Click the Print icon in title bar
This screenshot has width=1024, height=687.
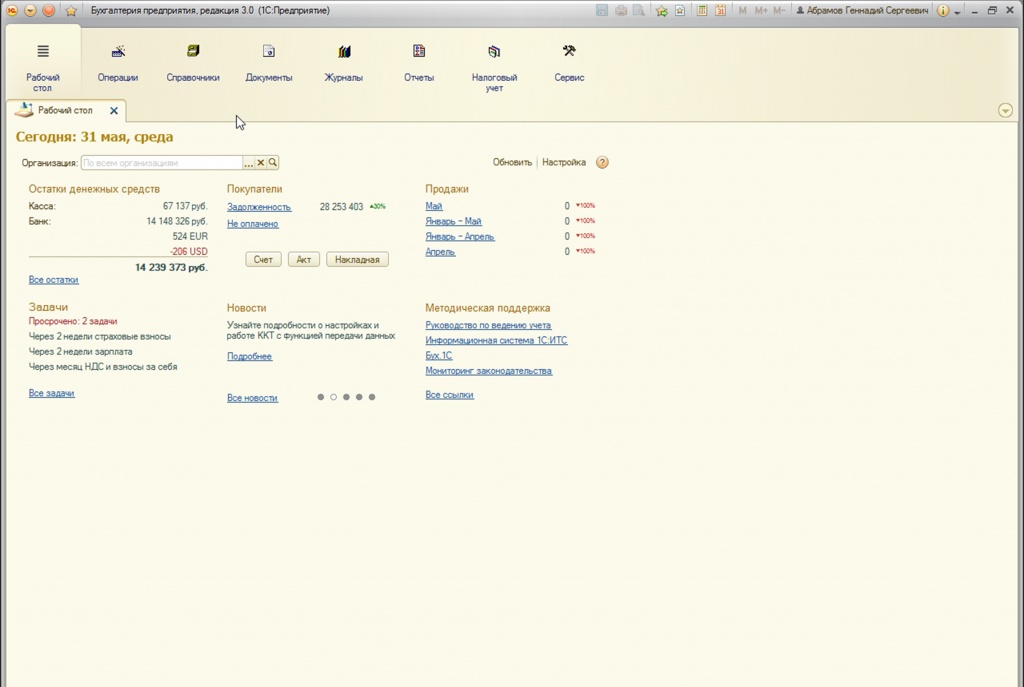click(620, 10)
